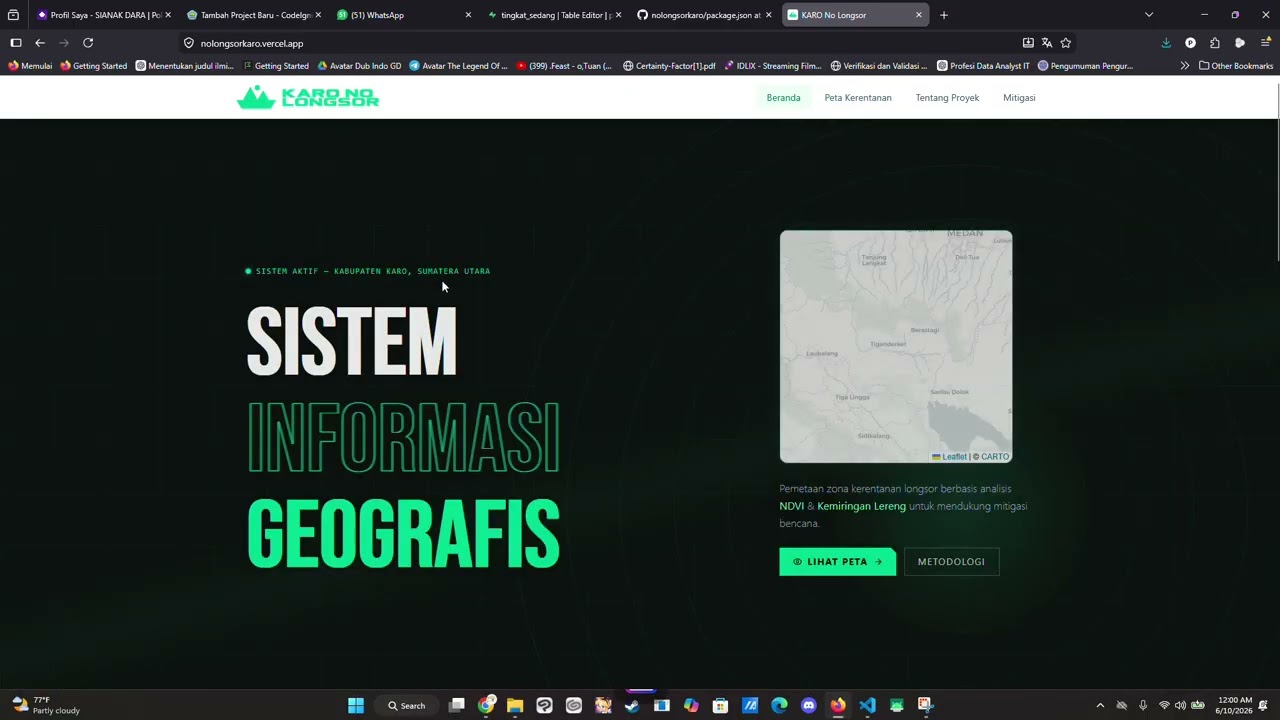Click the LIHAT PETA button
The image size is (1280, 720).
[x=837, y=562]
